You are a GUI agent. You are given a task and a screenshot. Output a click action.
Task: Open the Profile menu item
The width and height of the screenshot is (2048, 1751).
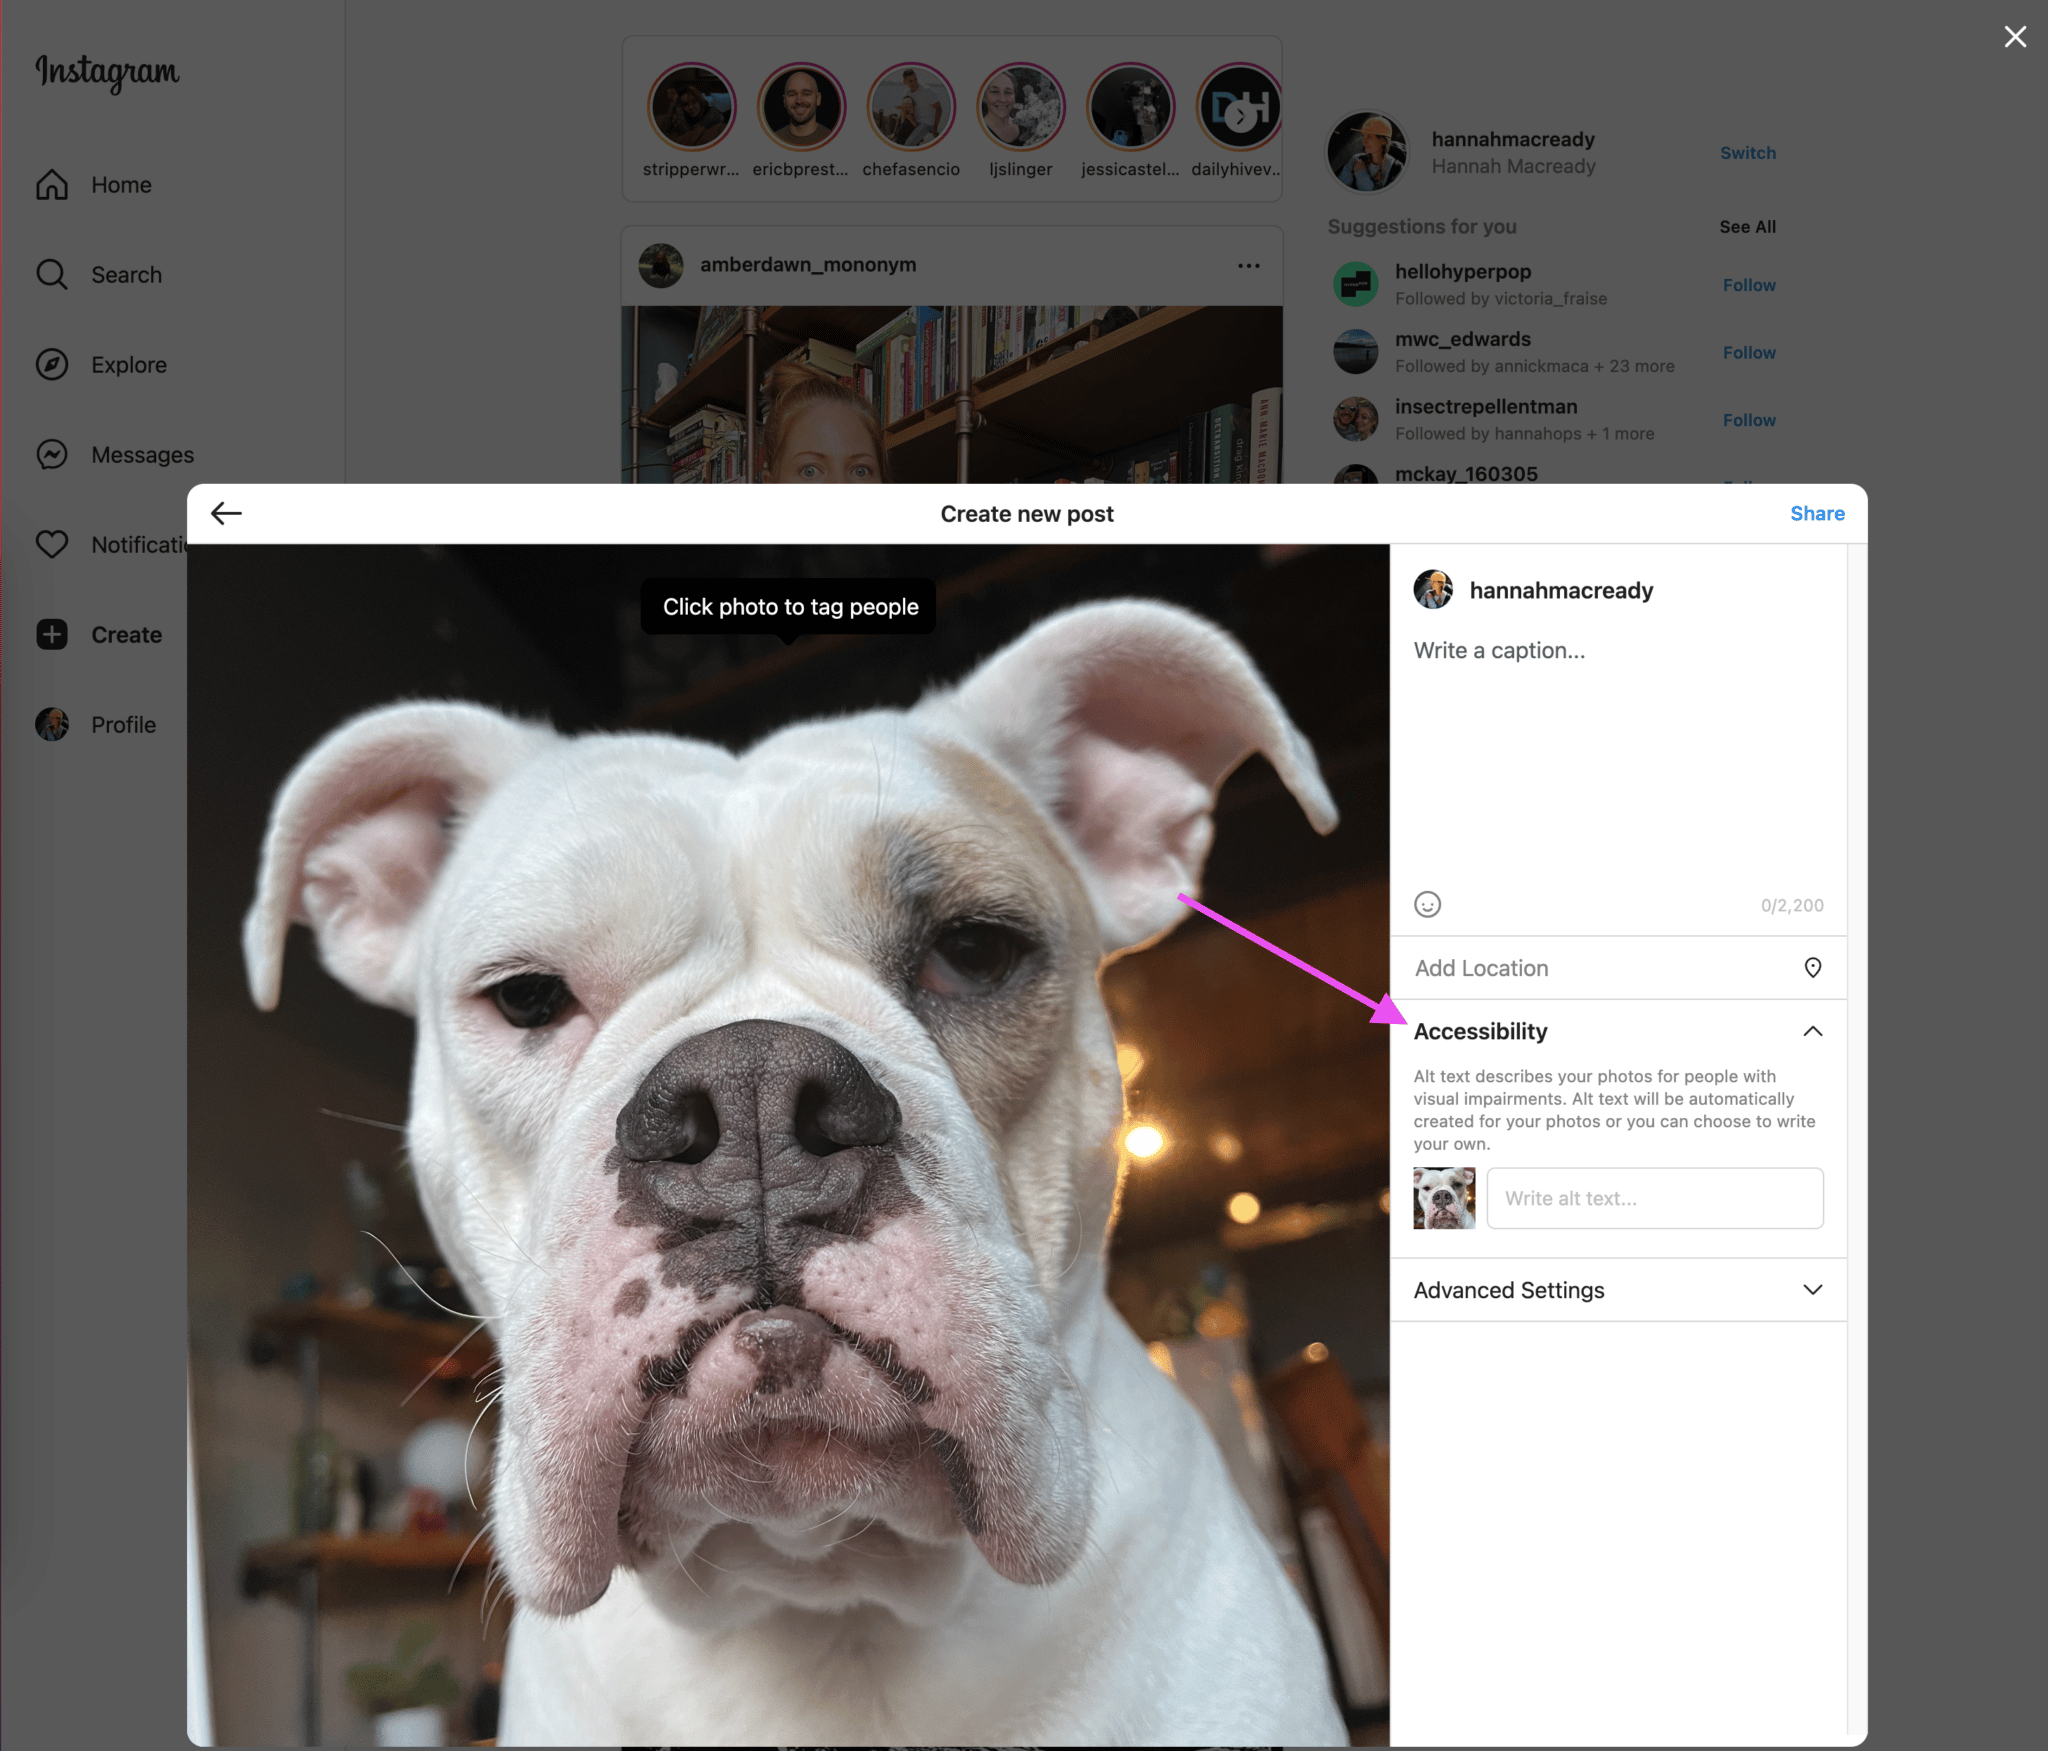(x=52, y=724)
